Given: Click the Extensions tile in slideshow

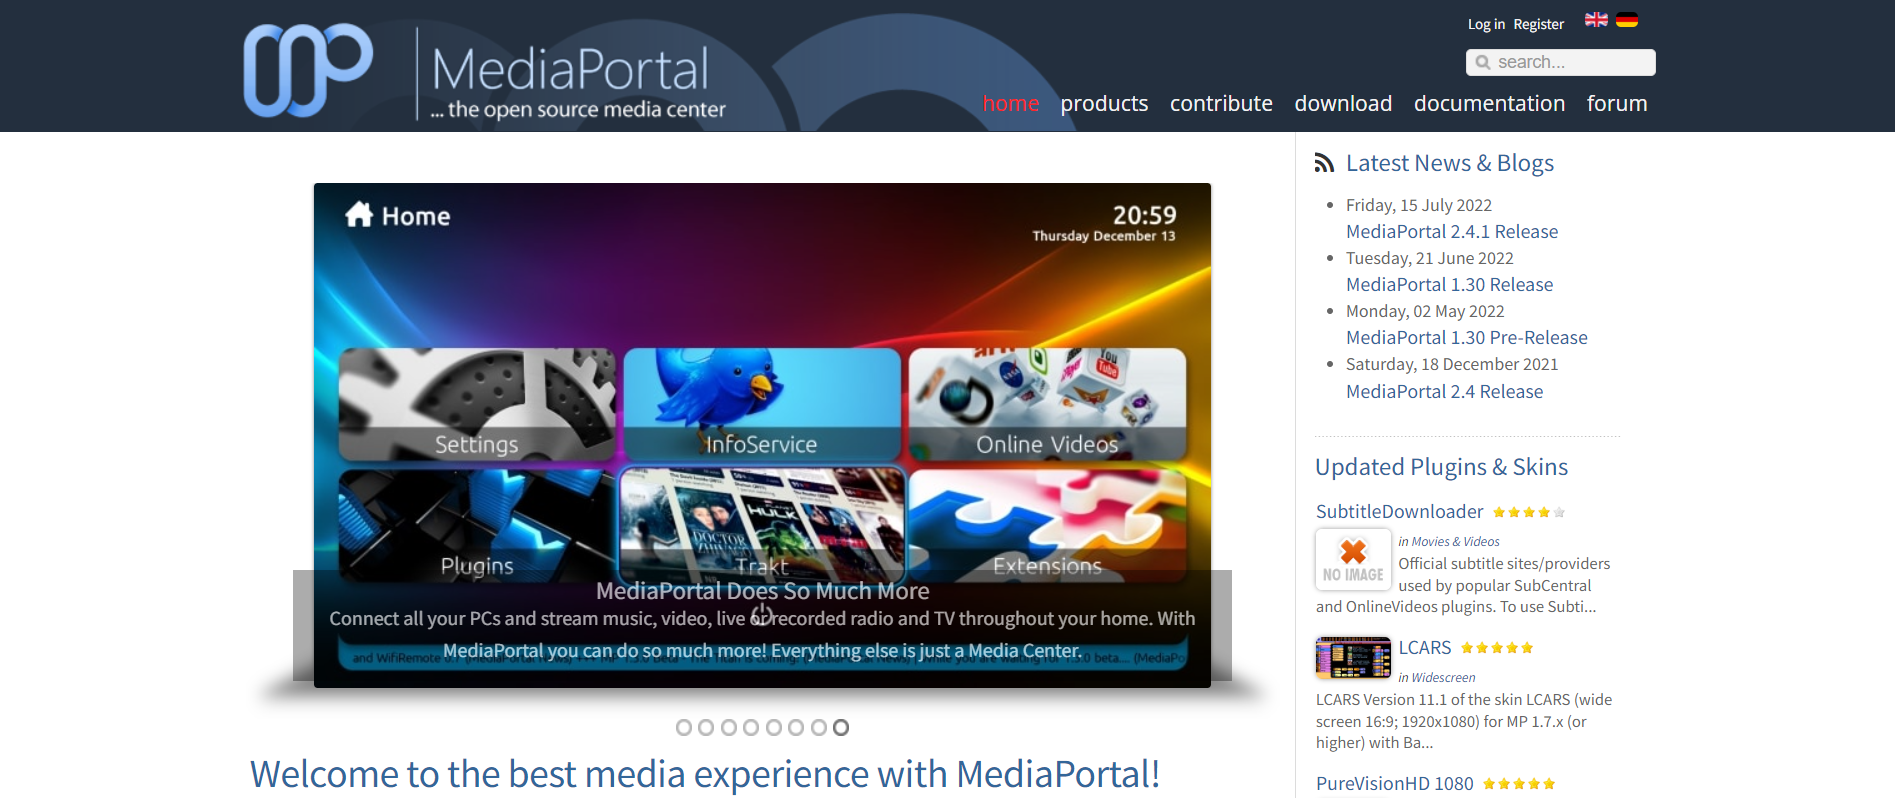Looking at the screenshot, I should coord(1047,525).
